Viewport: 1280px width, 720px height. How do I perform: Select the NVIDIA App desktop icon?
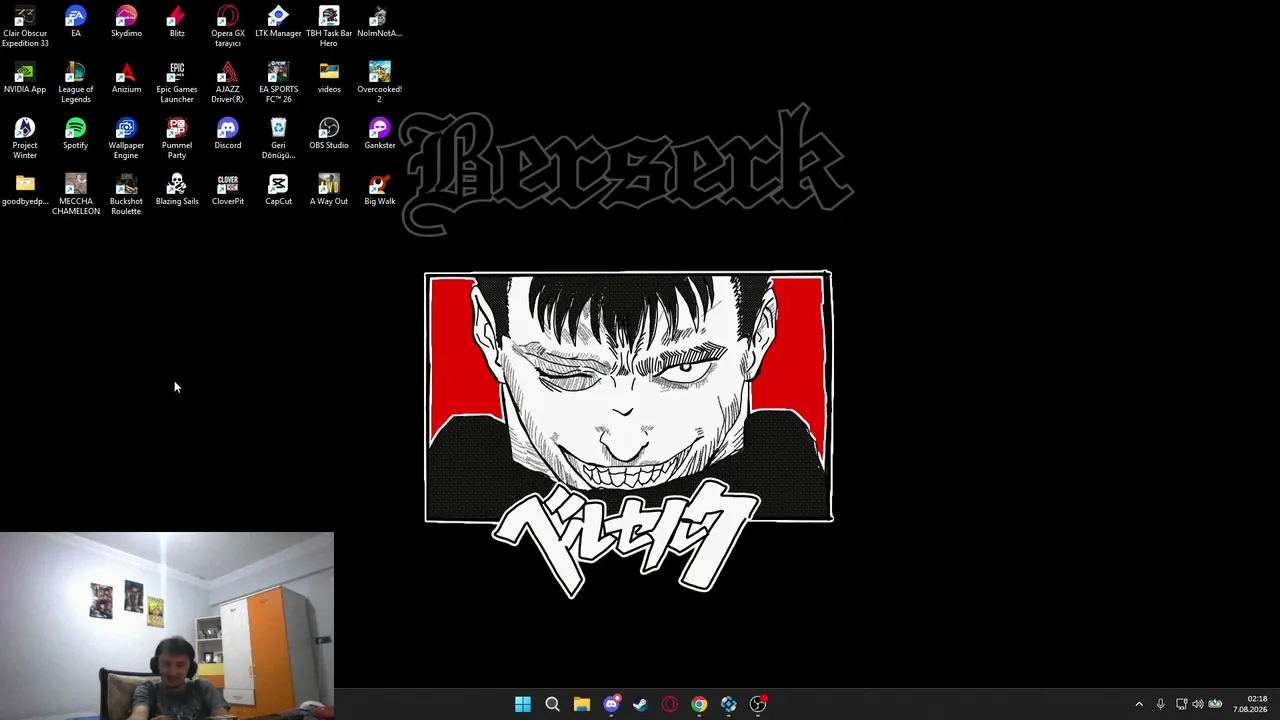tap(25, 78)
